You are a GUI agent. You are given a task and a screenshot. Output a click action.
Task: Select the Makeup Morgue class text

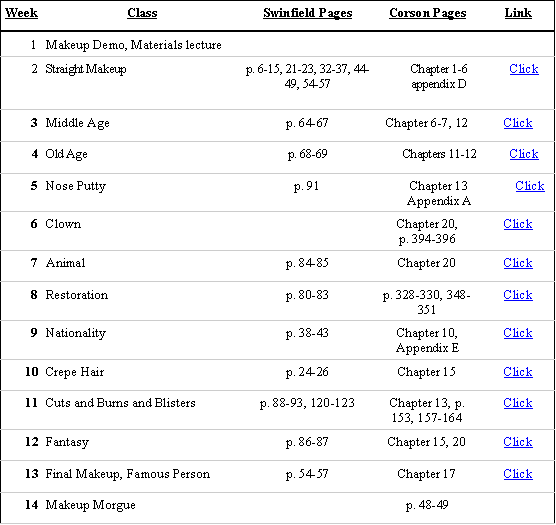pos(90,505)
